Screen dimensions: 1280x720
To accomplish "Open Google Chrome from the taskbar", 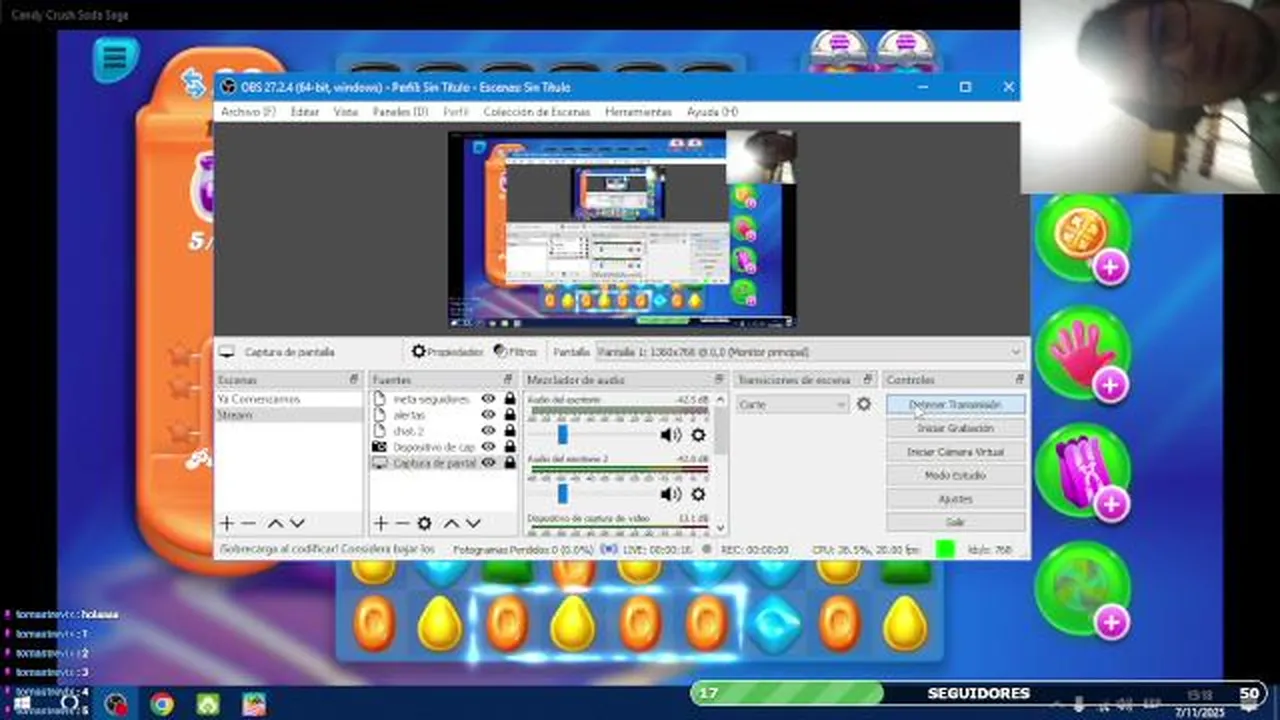I will (x=161, y=704).
